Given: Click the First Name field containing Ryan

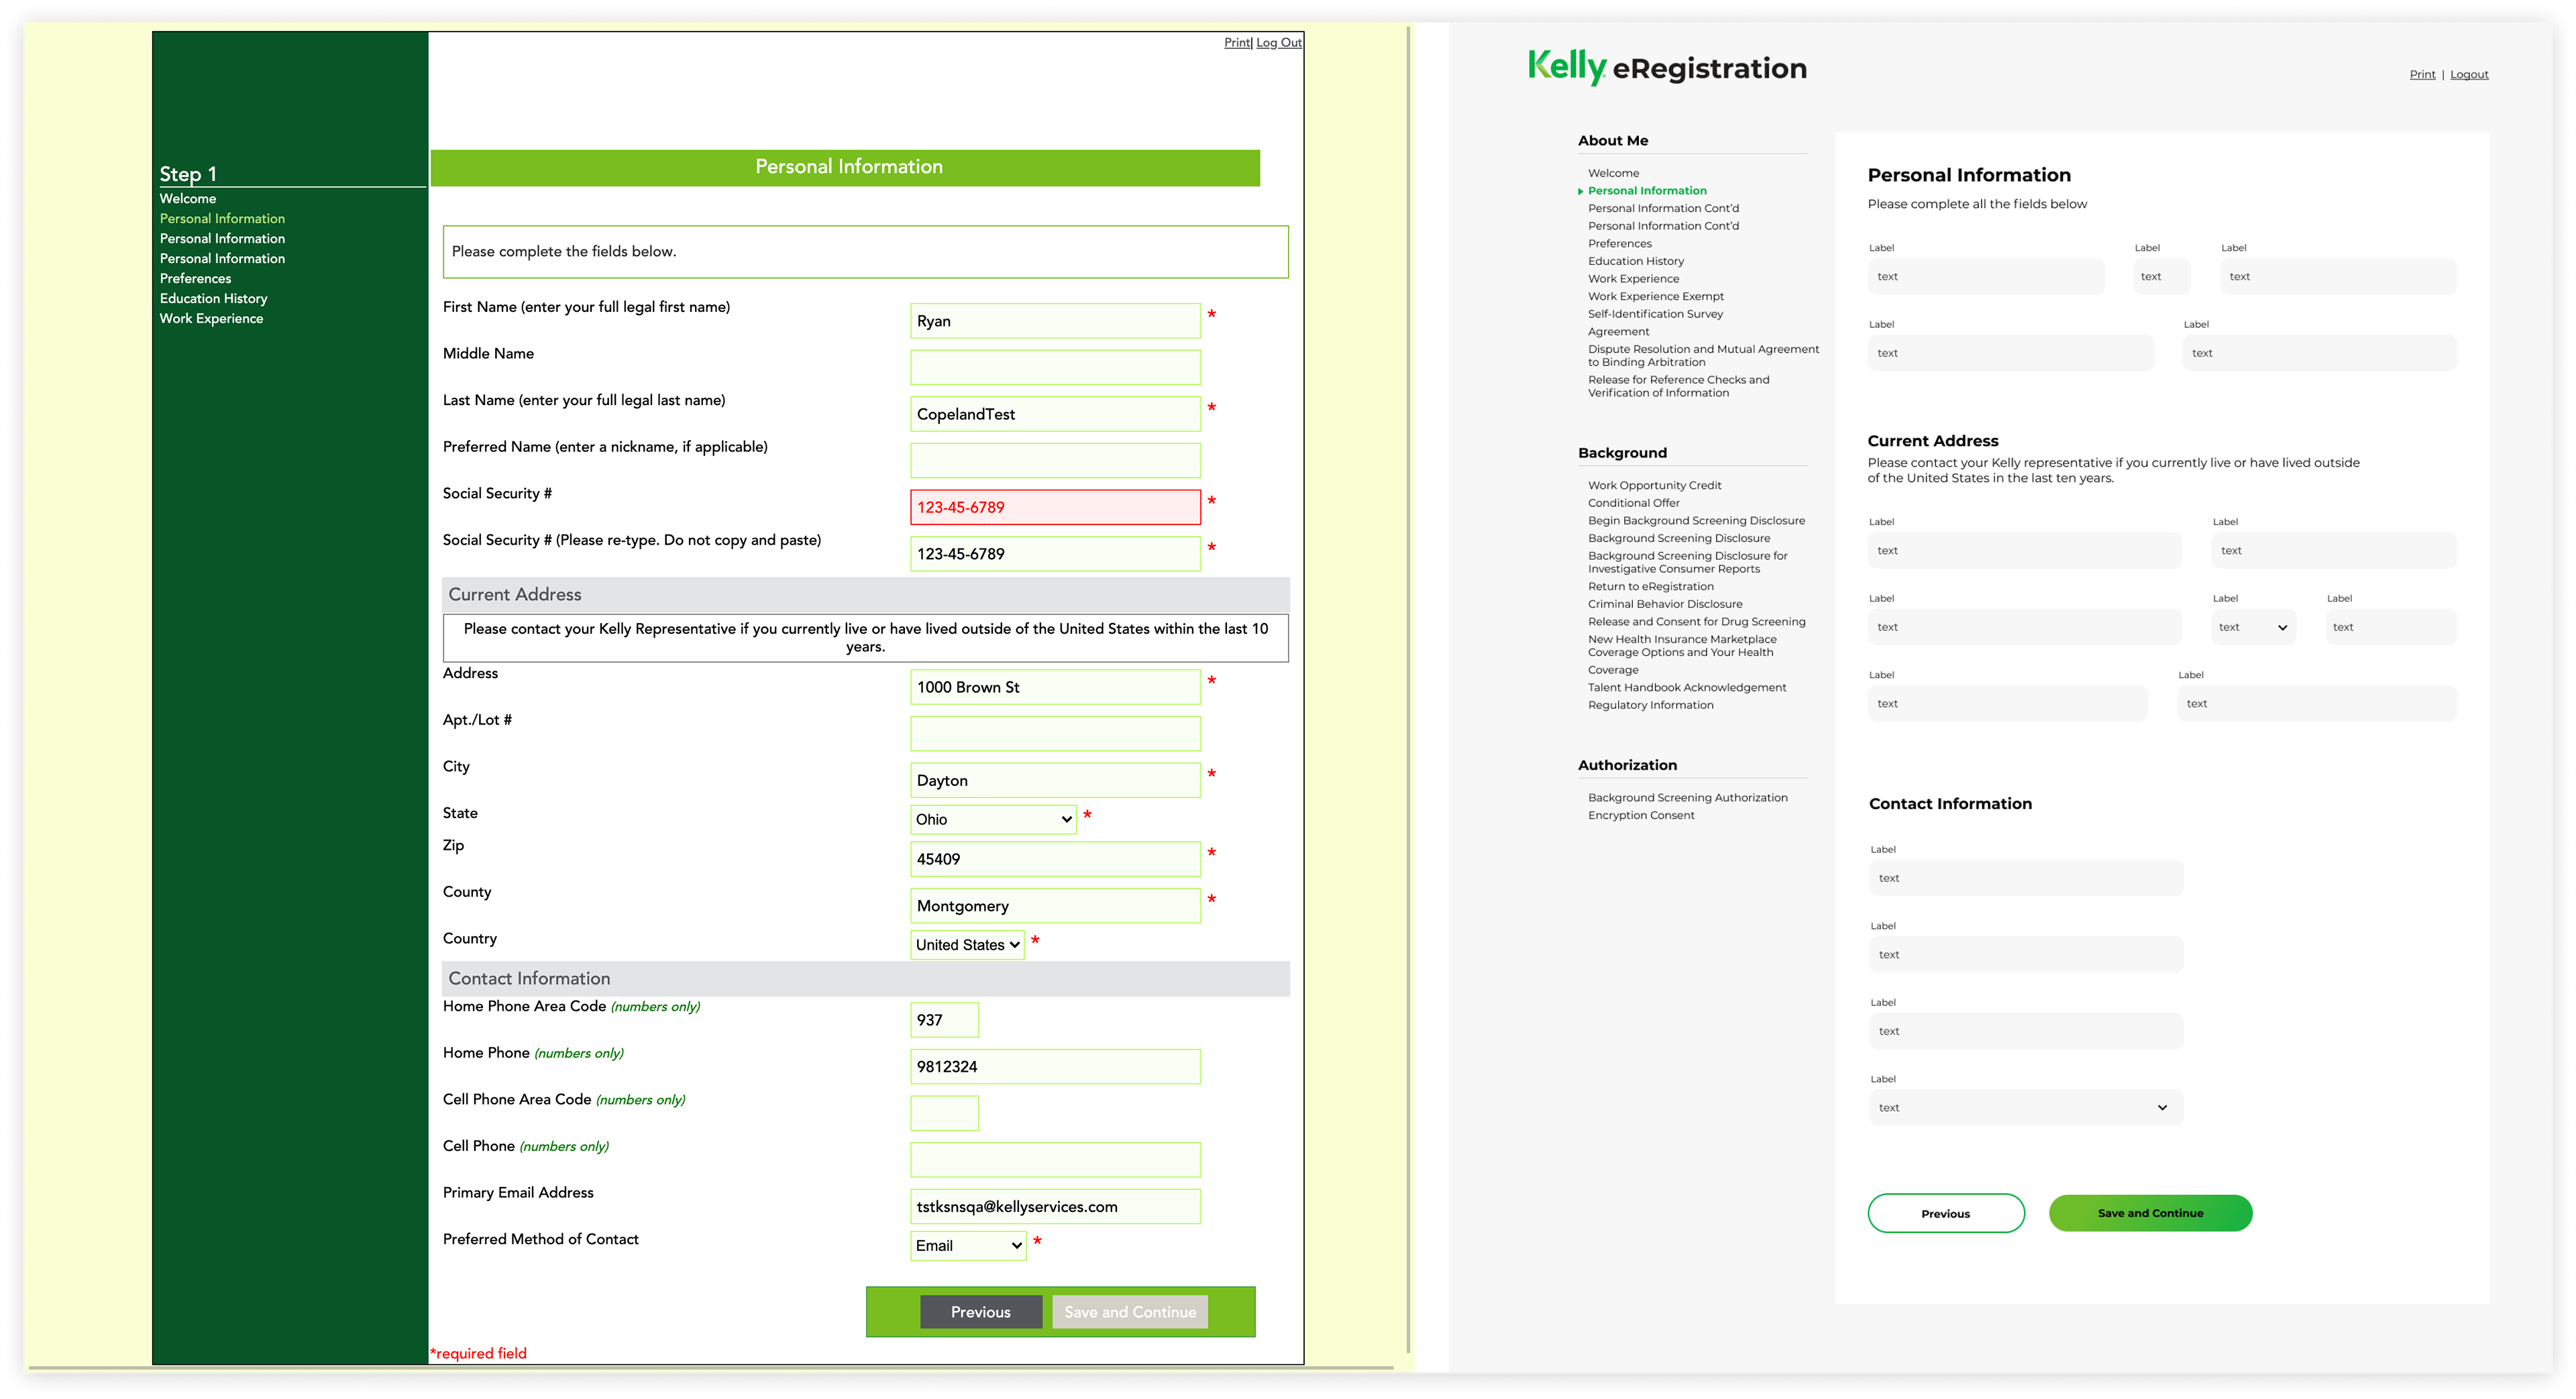Looking at the screenshot, I should 1055,321.
